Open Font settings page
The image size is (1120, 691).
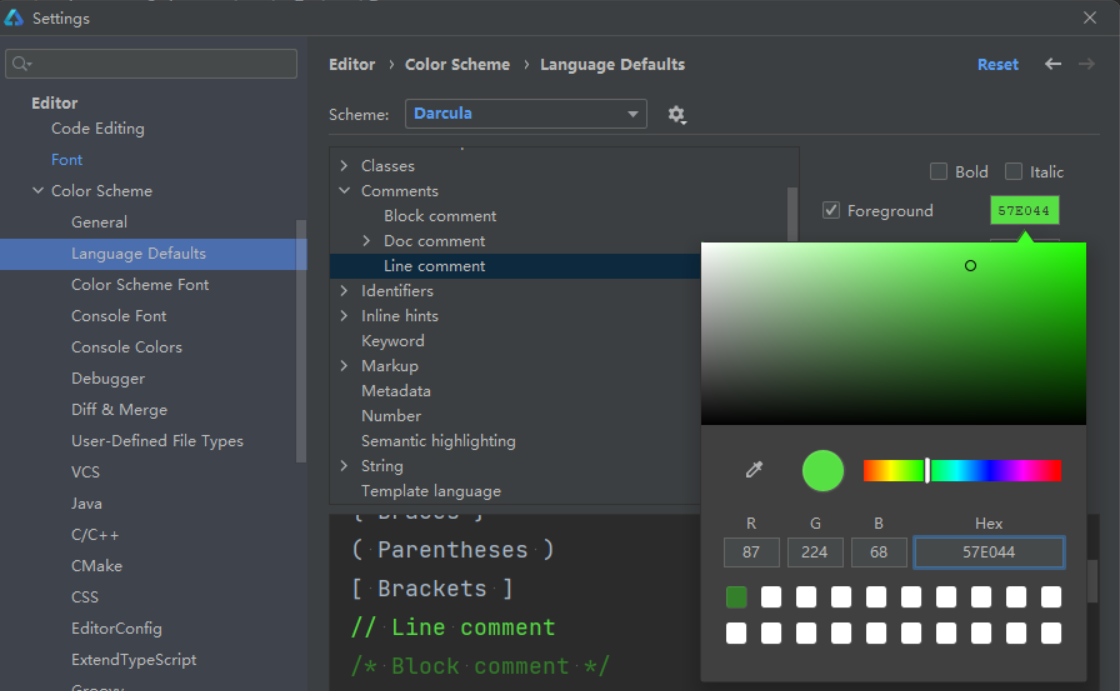(x=66, y=160)
